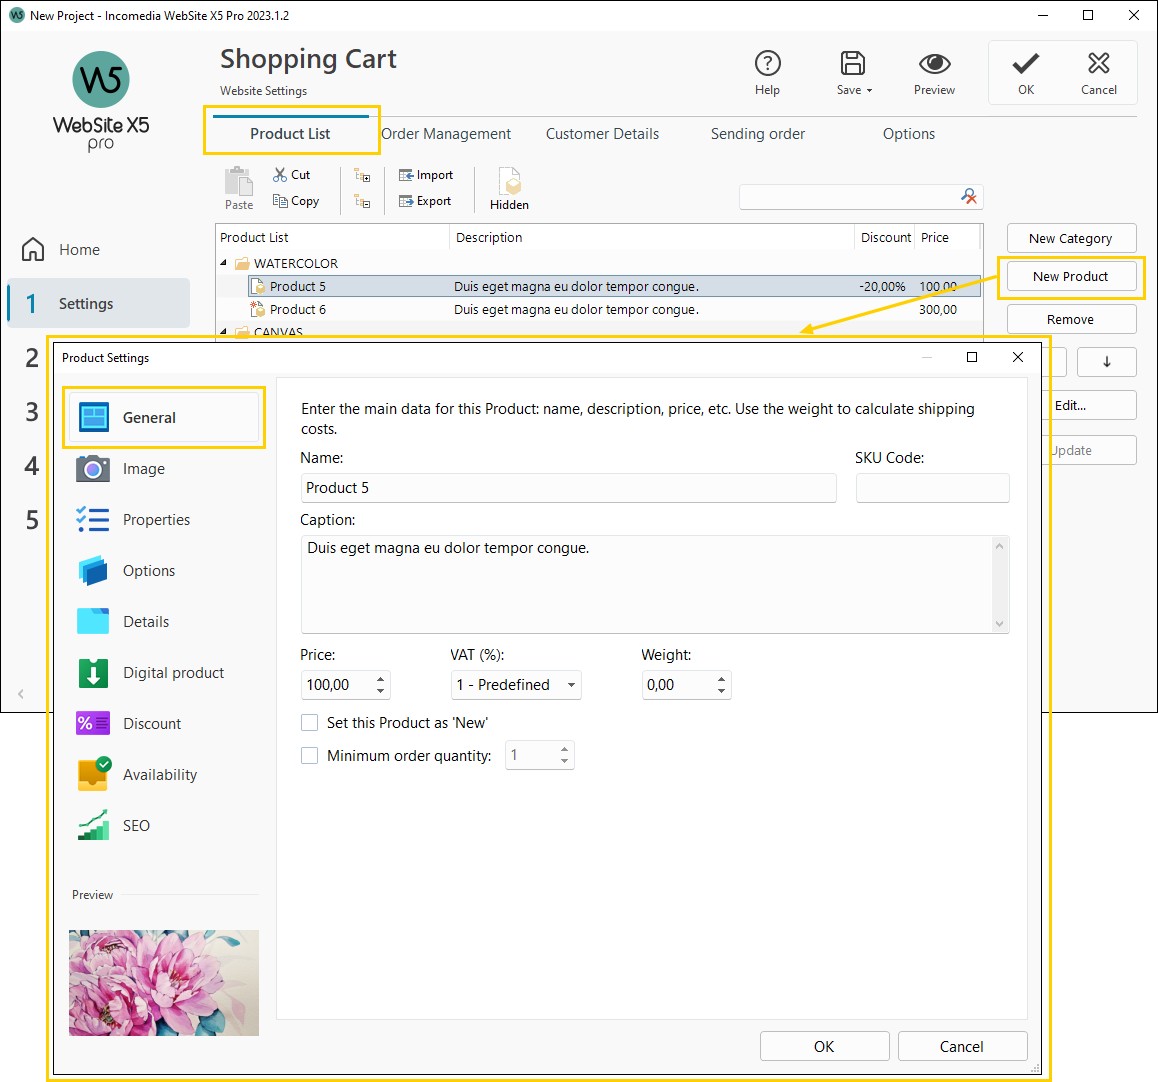Toggle the Hidden state for the product

(509, 186)
